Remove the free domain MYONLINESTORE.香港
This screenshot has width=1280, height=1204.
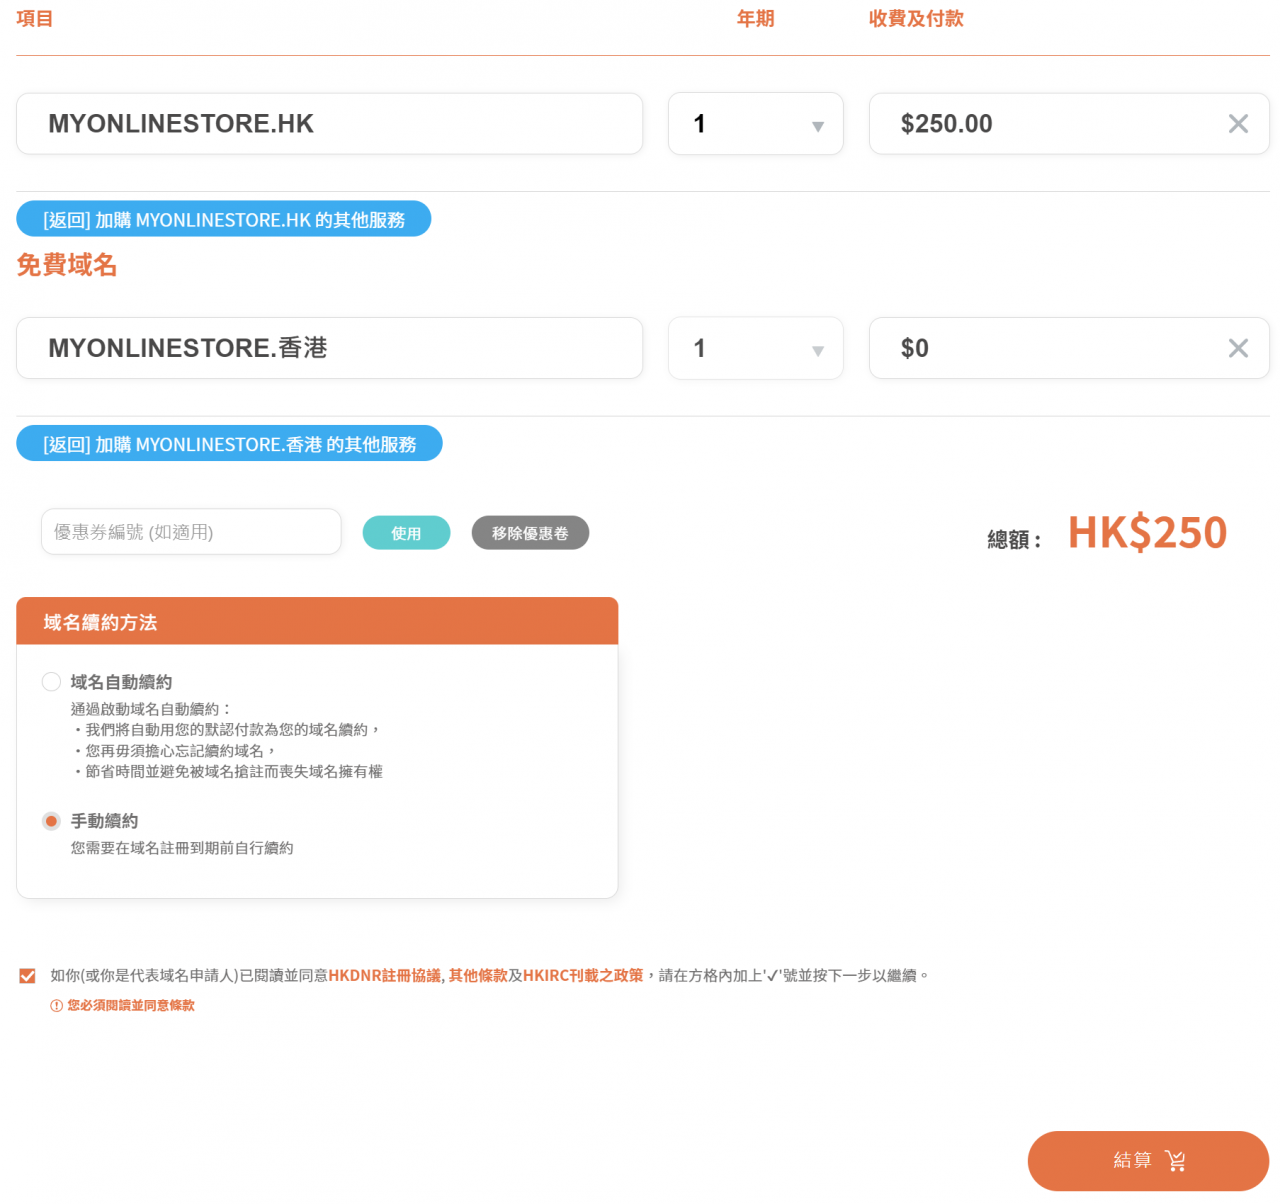[1238, 348]
